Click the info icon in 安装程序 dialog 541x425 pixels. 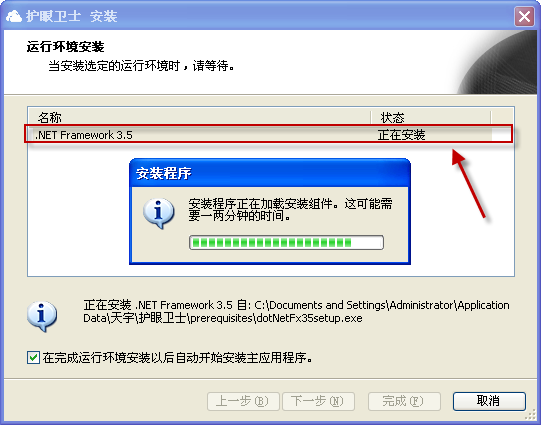point(159,213)
